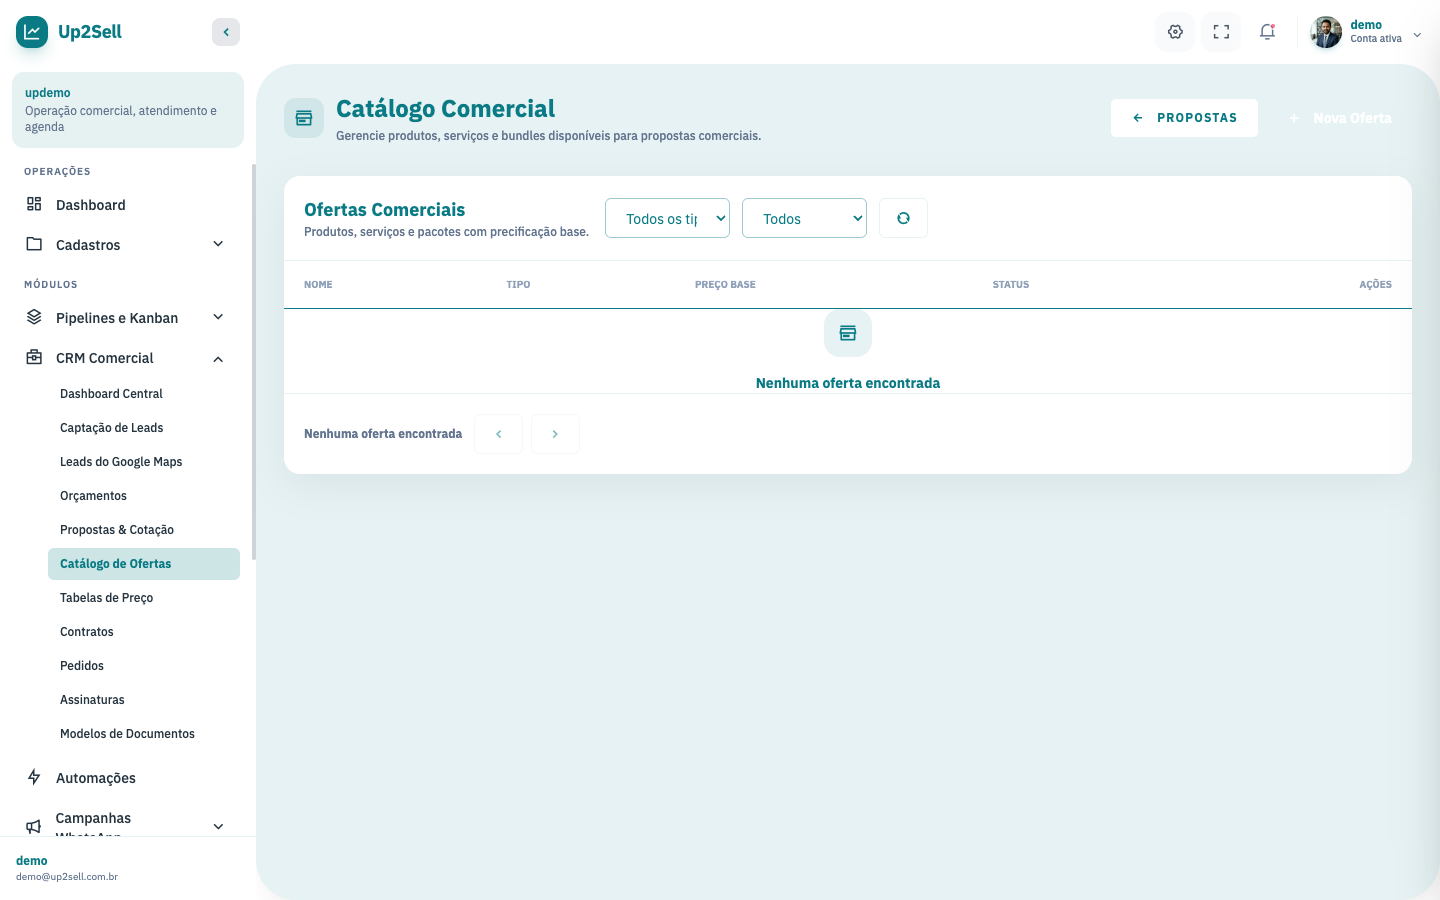Go to Leads do Google Maps

[x=144, y=462]
